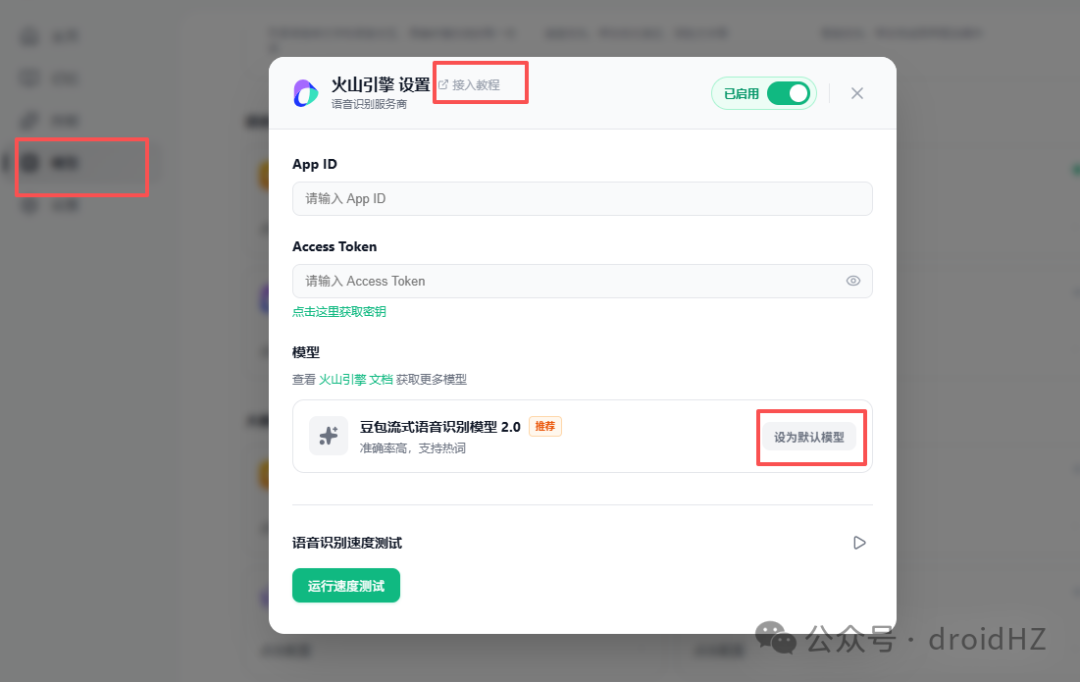Screen dimensions: 1080x682
Task: Select the red-boxed item in the blurred sidebar
Action: (81, 165)
